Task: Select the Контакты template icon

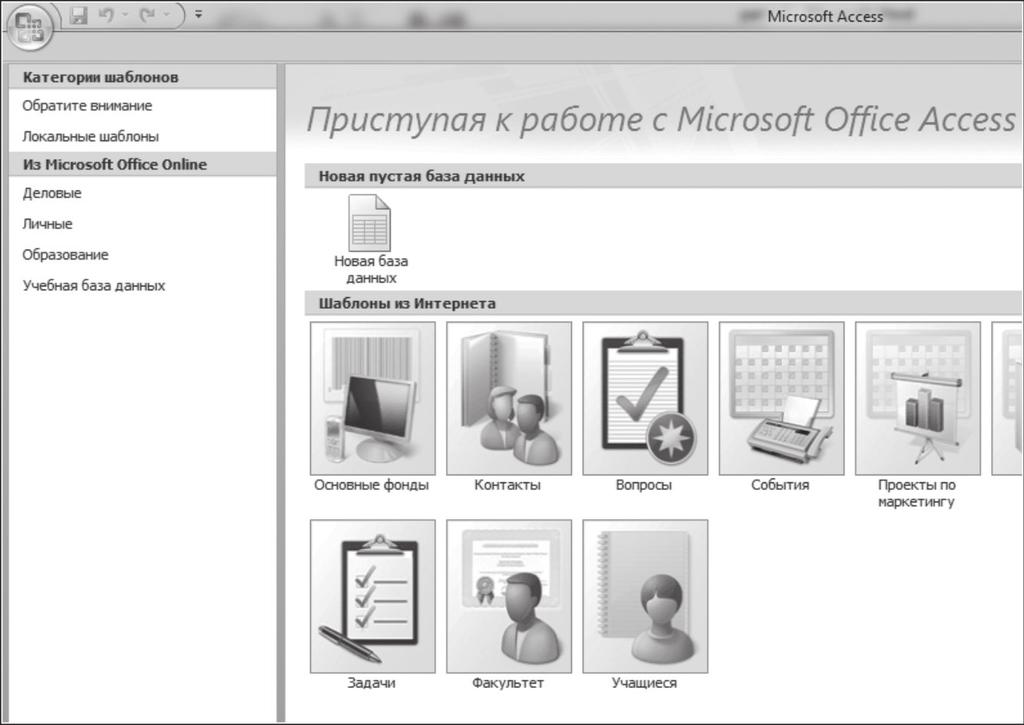Action: (509, 398)
